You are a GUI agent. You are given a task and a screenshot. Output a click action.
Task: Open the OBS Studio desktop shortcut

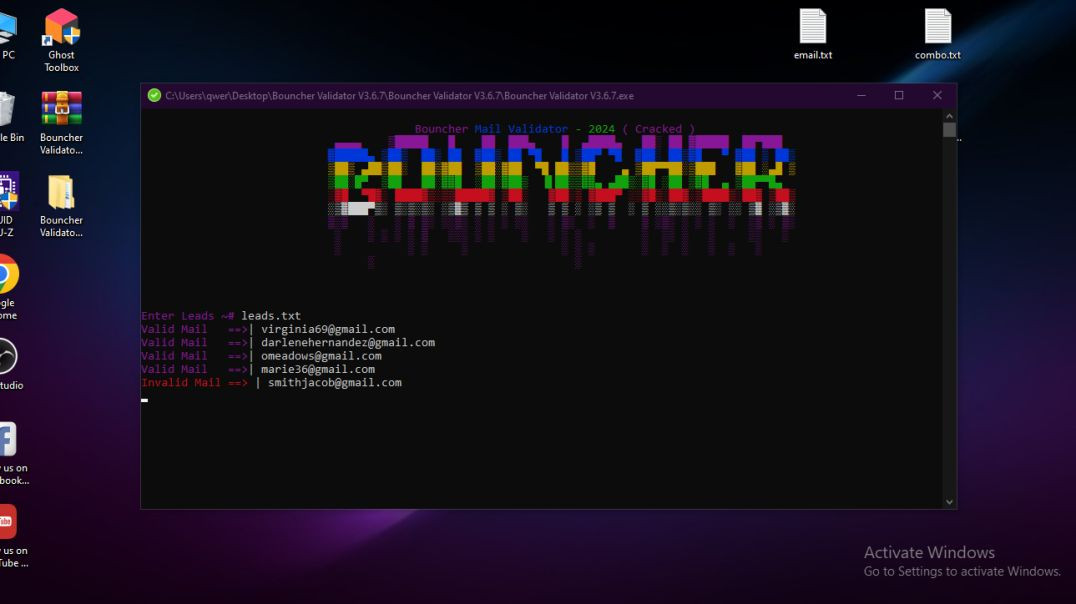10,364
